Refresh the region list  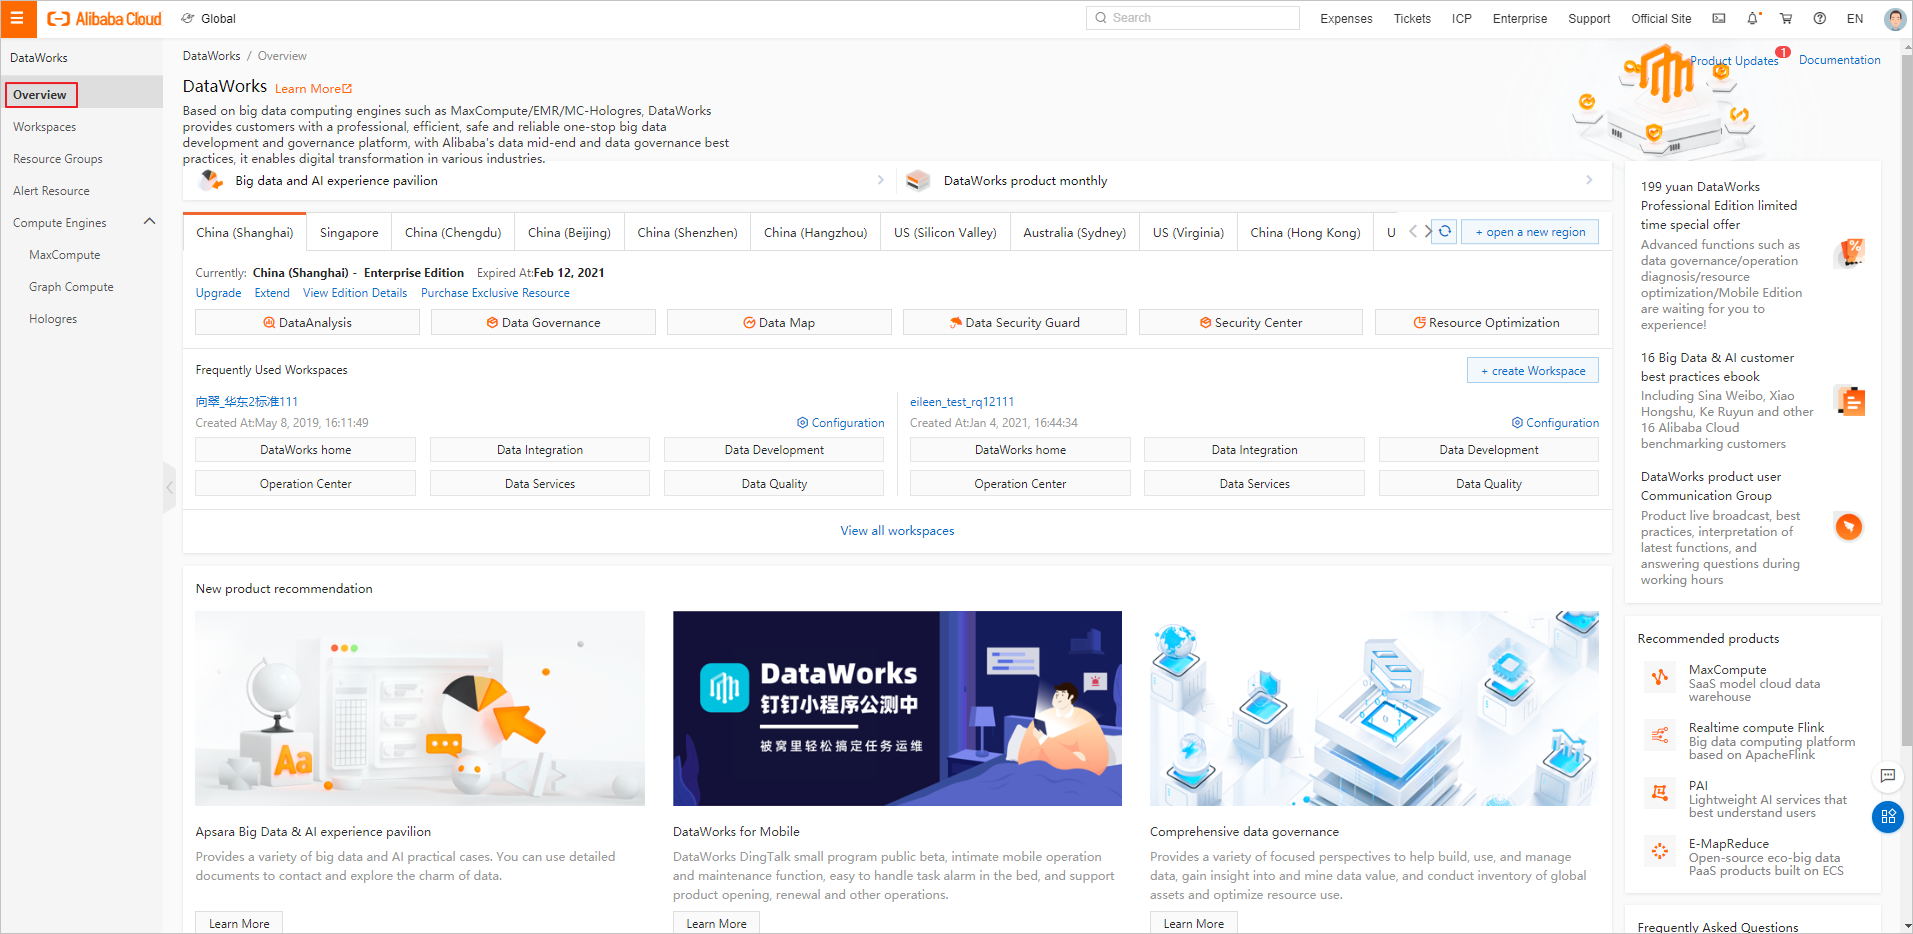tap(1444, 231)
